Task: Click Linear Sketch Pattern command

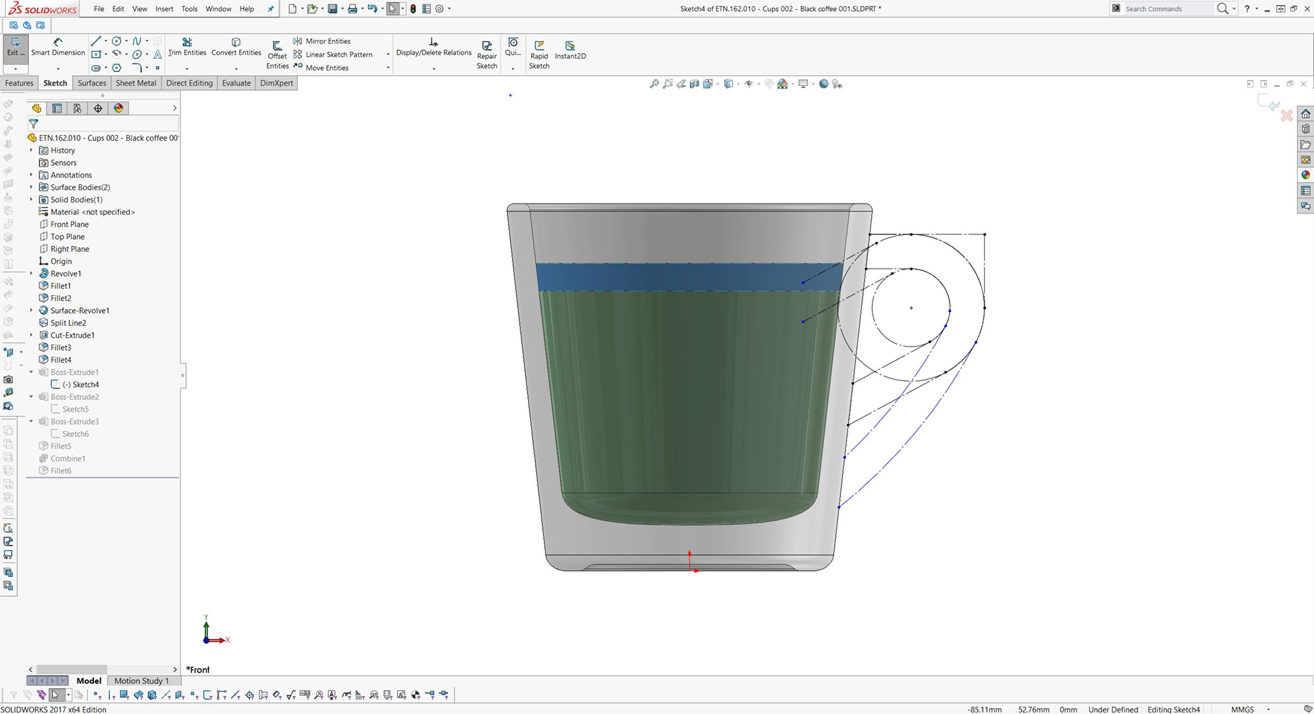Action: [332, 54]
